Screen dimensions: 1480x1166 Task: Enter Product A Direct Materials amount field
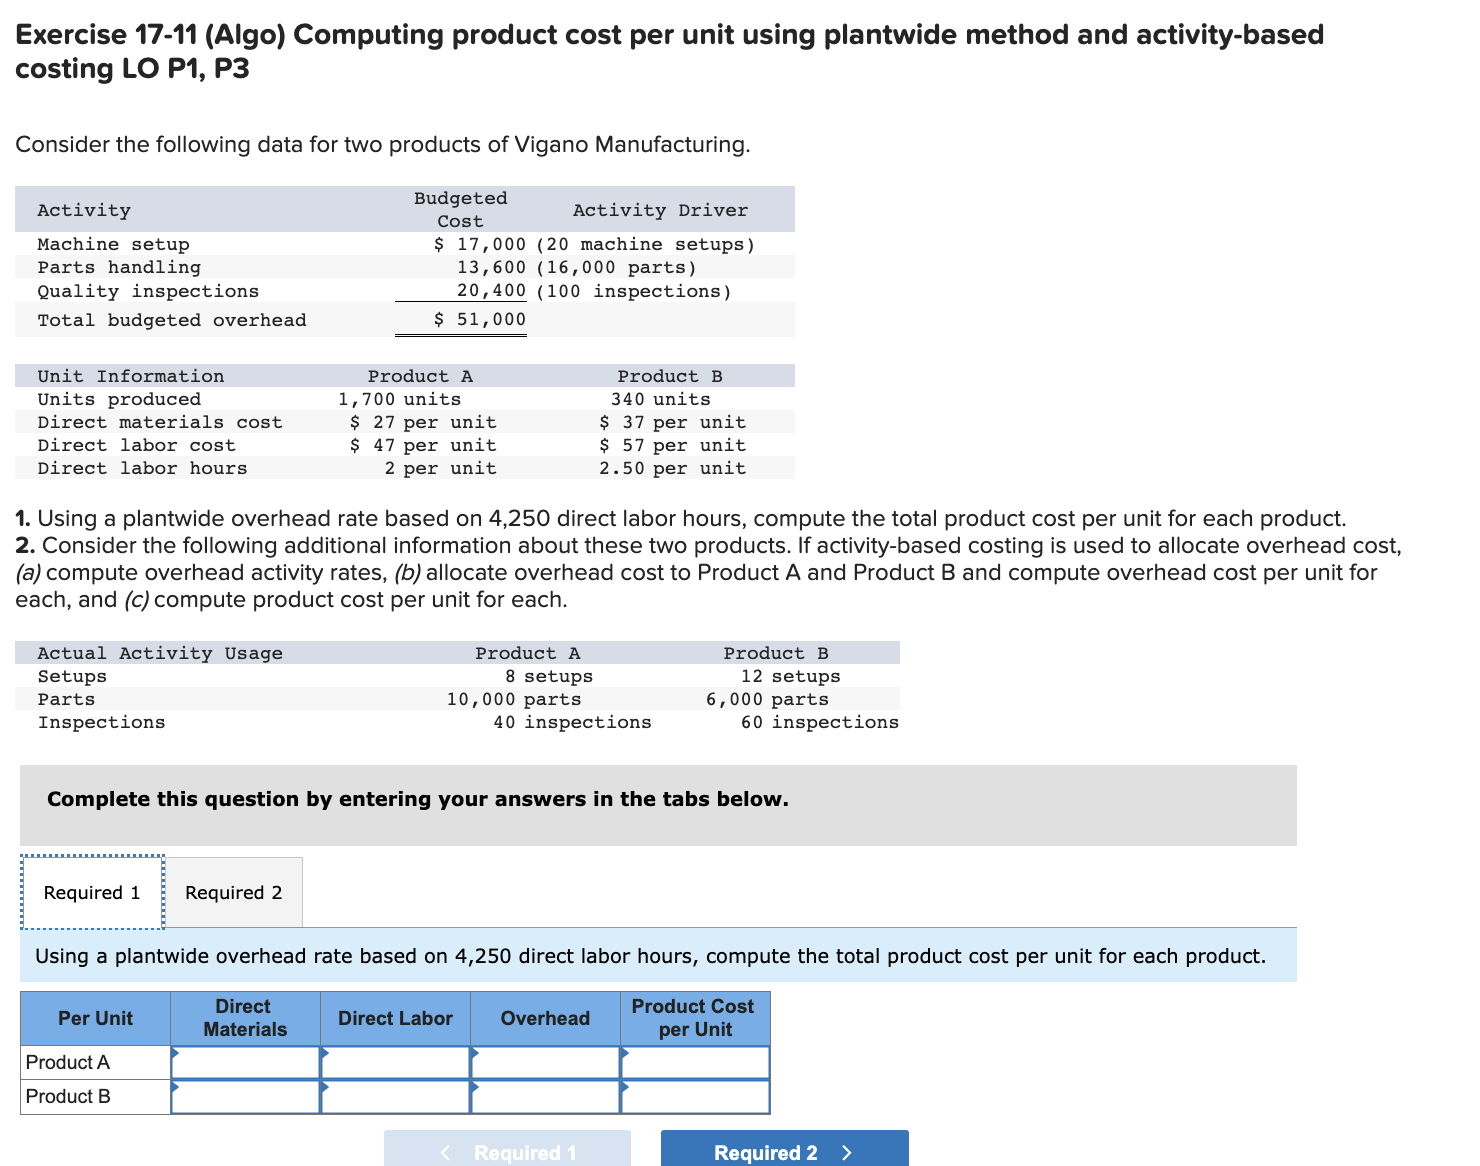point(245,1062)
